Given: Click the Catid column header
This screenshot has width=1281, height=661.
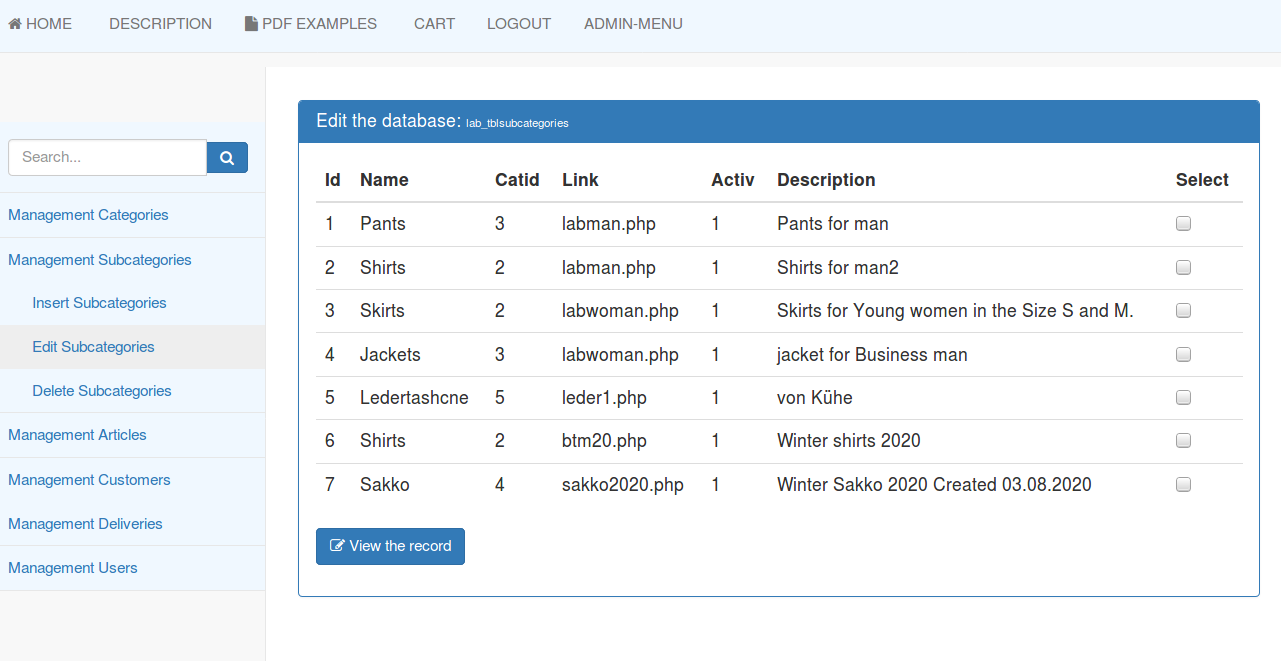Looking at the screenshot, I should tap(517, 180).
